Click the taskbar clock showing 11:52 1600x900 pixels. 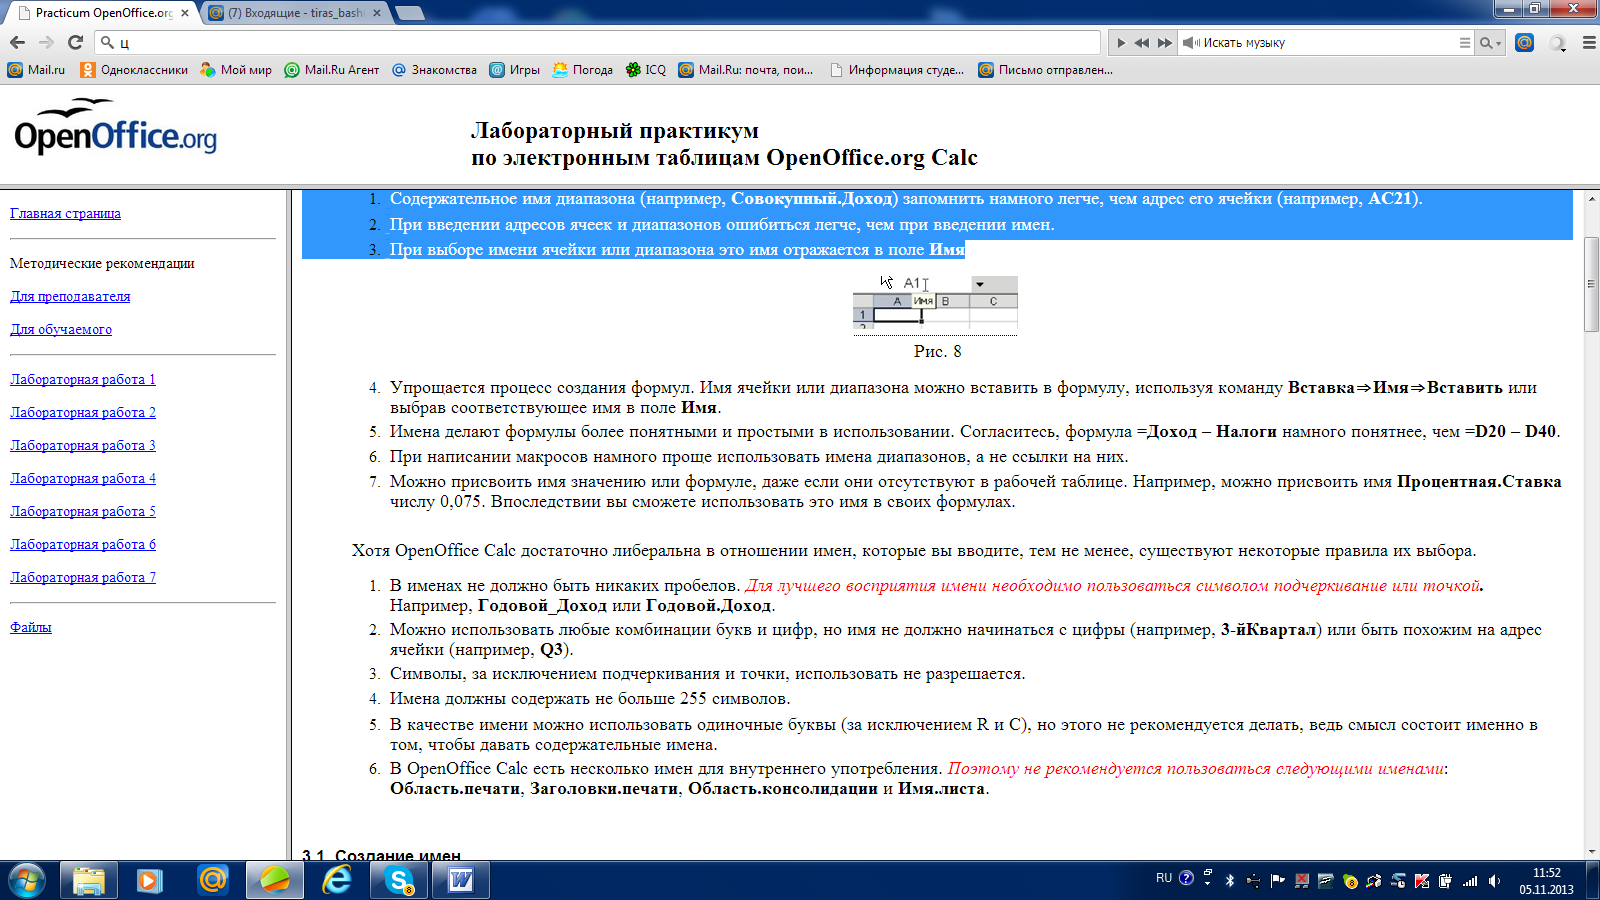[1547, 881]
